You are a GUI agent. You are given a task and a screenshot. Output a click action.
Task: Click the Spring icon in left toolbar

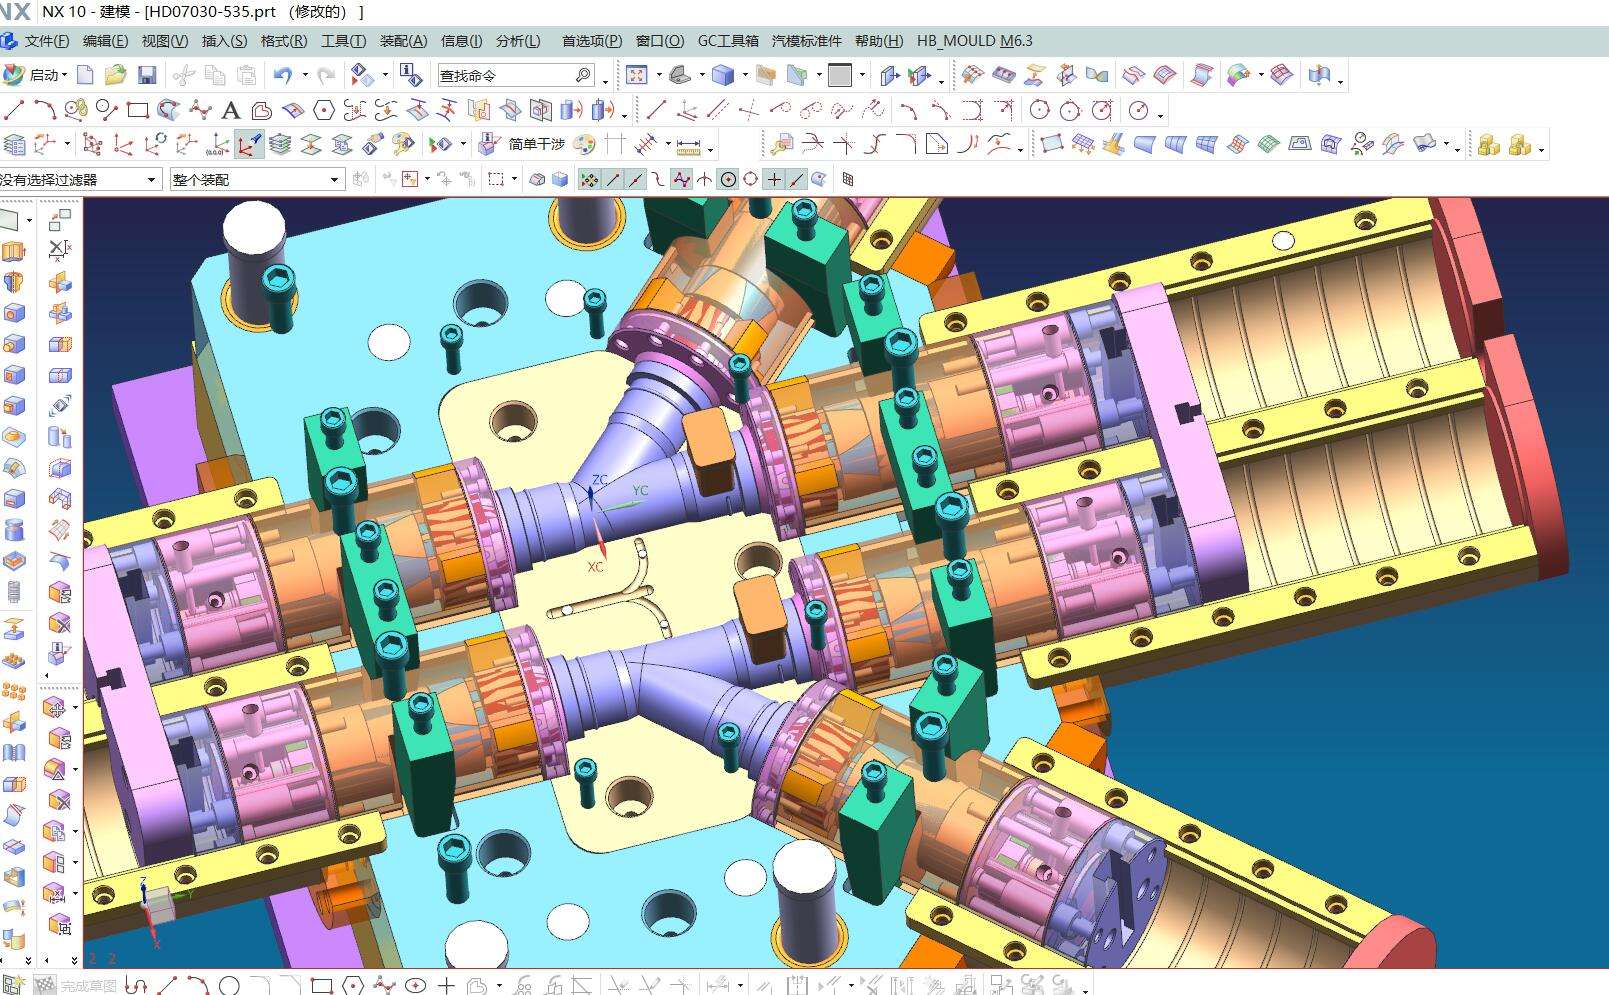click(x=13, y=592)
